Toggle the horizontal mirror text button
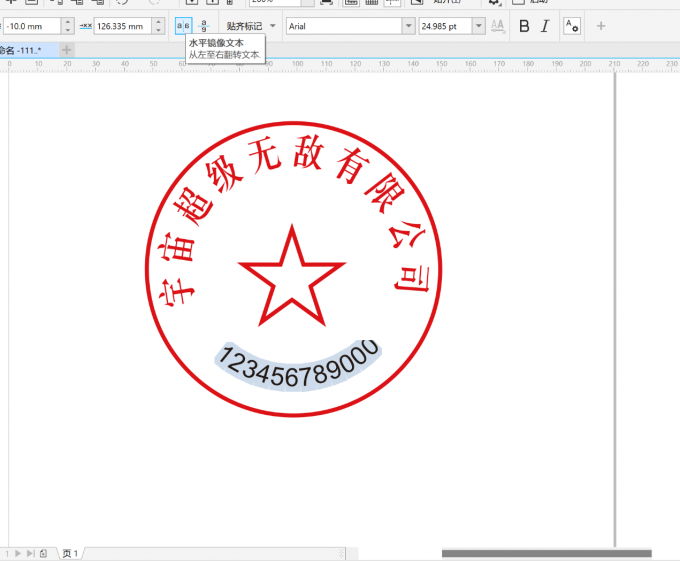This screenshot has width=680, height=561. pos(183,26)
